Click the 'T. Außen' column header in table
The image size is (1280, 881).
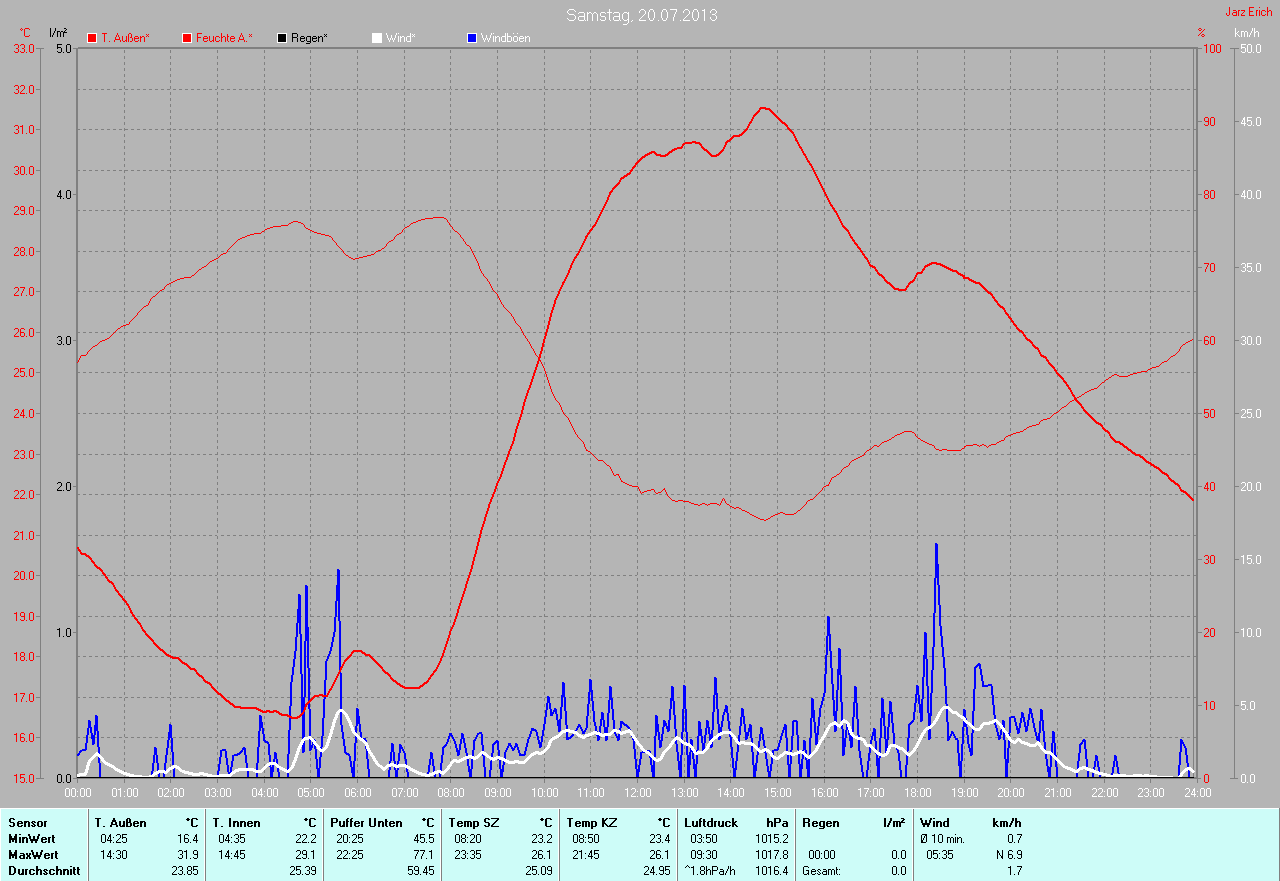click(x=121, y=822)
